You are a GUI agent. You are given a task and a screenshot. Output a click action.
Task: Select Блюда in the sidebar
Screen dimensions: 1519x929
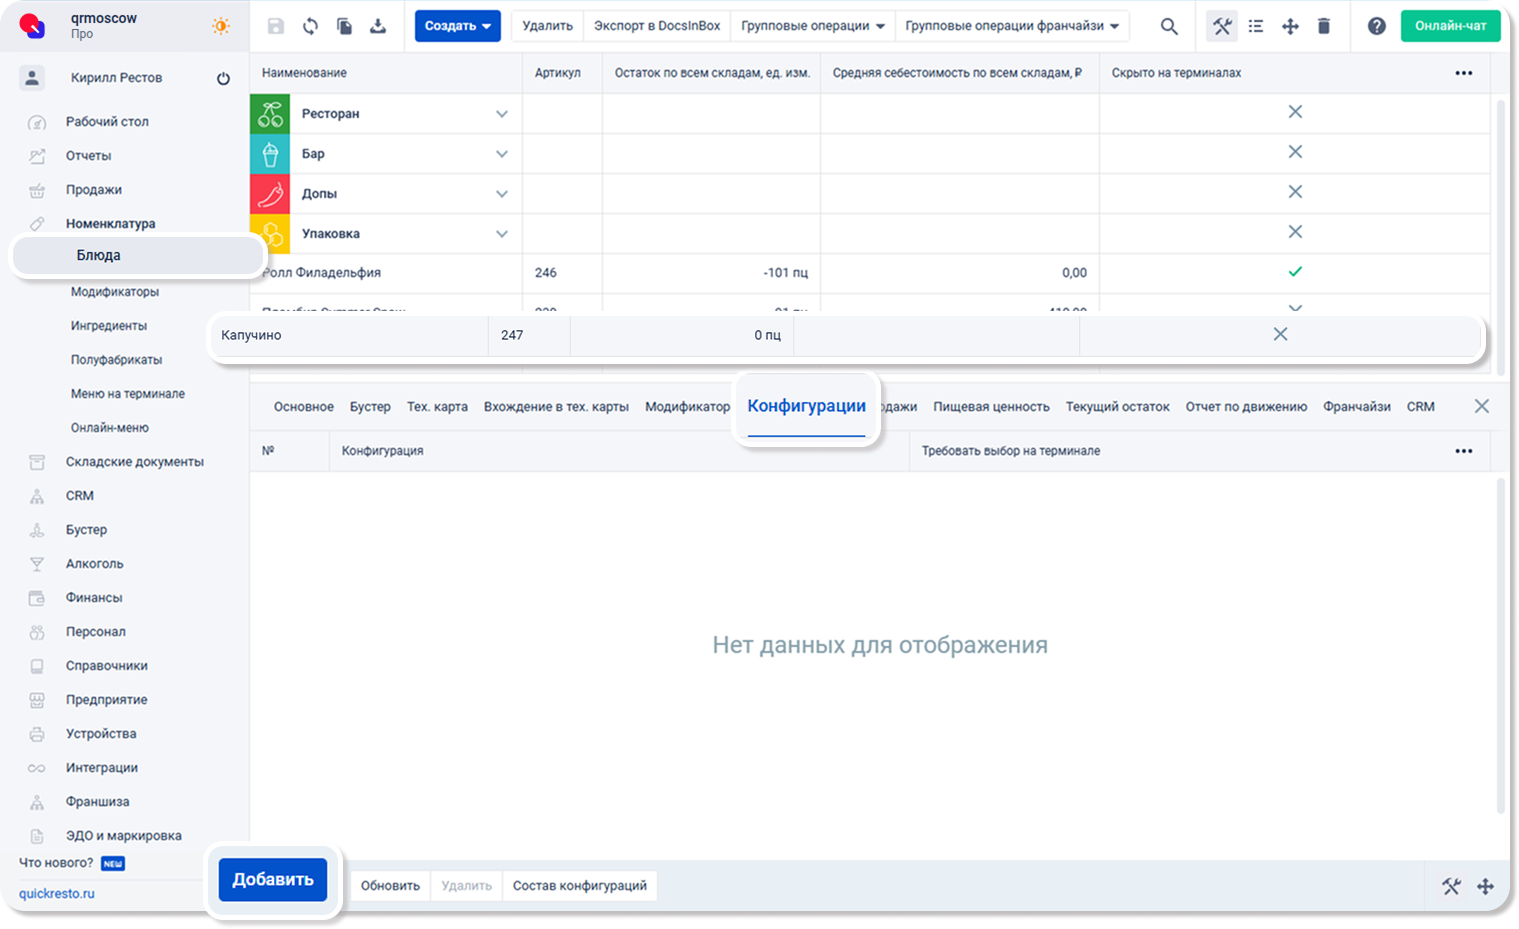(x=138, y=256)
